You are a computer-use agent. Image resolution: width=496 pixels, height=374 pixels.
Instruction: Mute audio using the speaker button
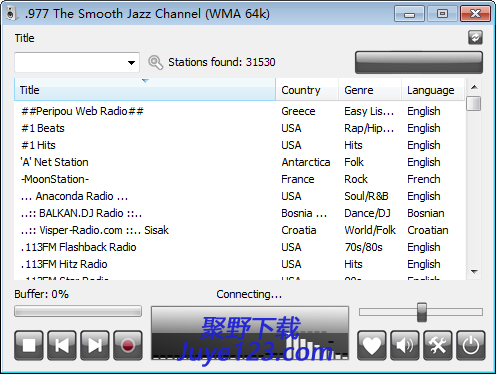pyautogui.click(x=405, y=345)
